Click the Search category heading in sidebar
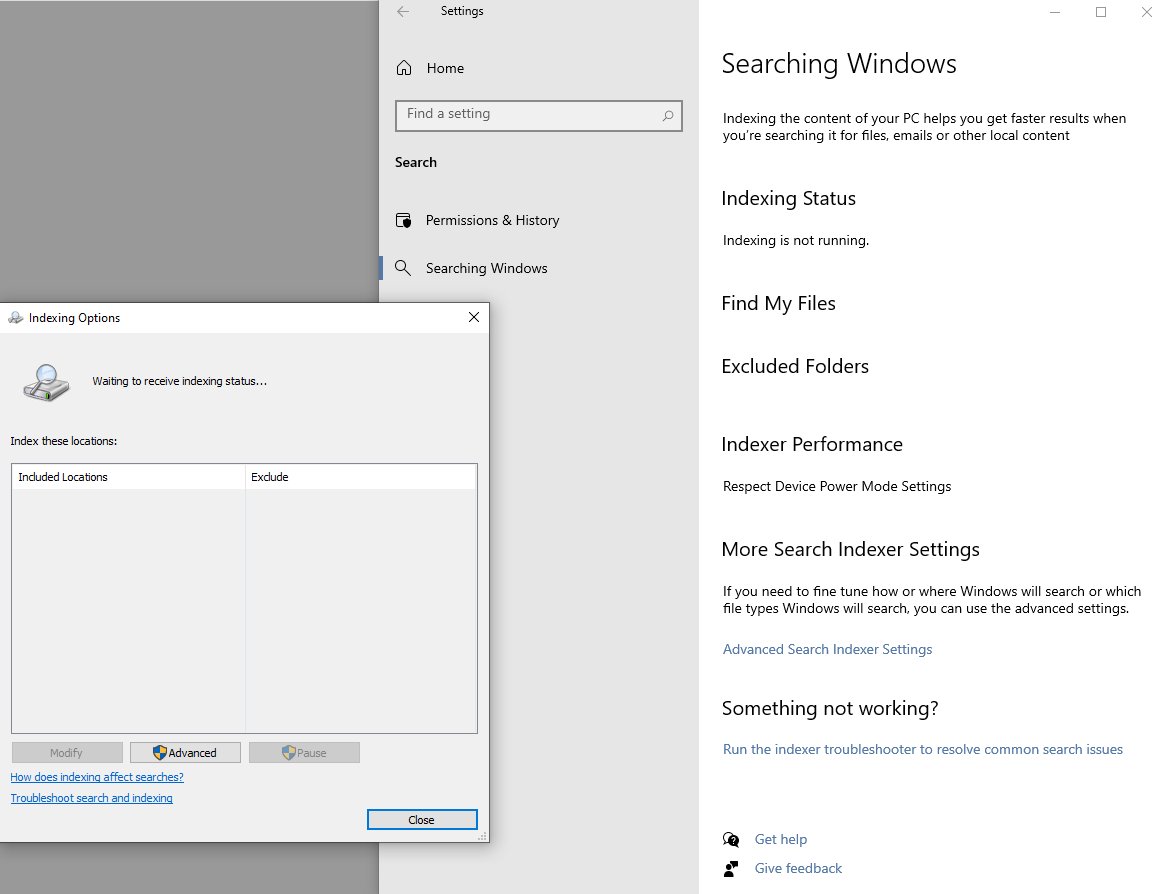This screenshot has width=1168, height=894. pyautogui.click(x=416, y=162)
